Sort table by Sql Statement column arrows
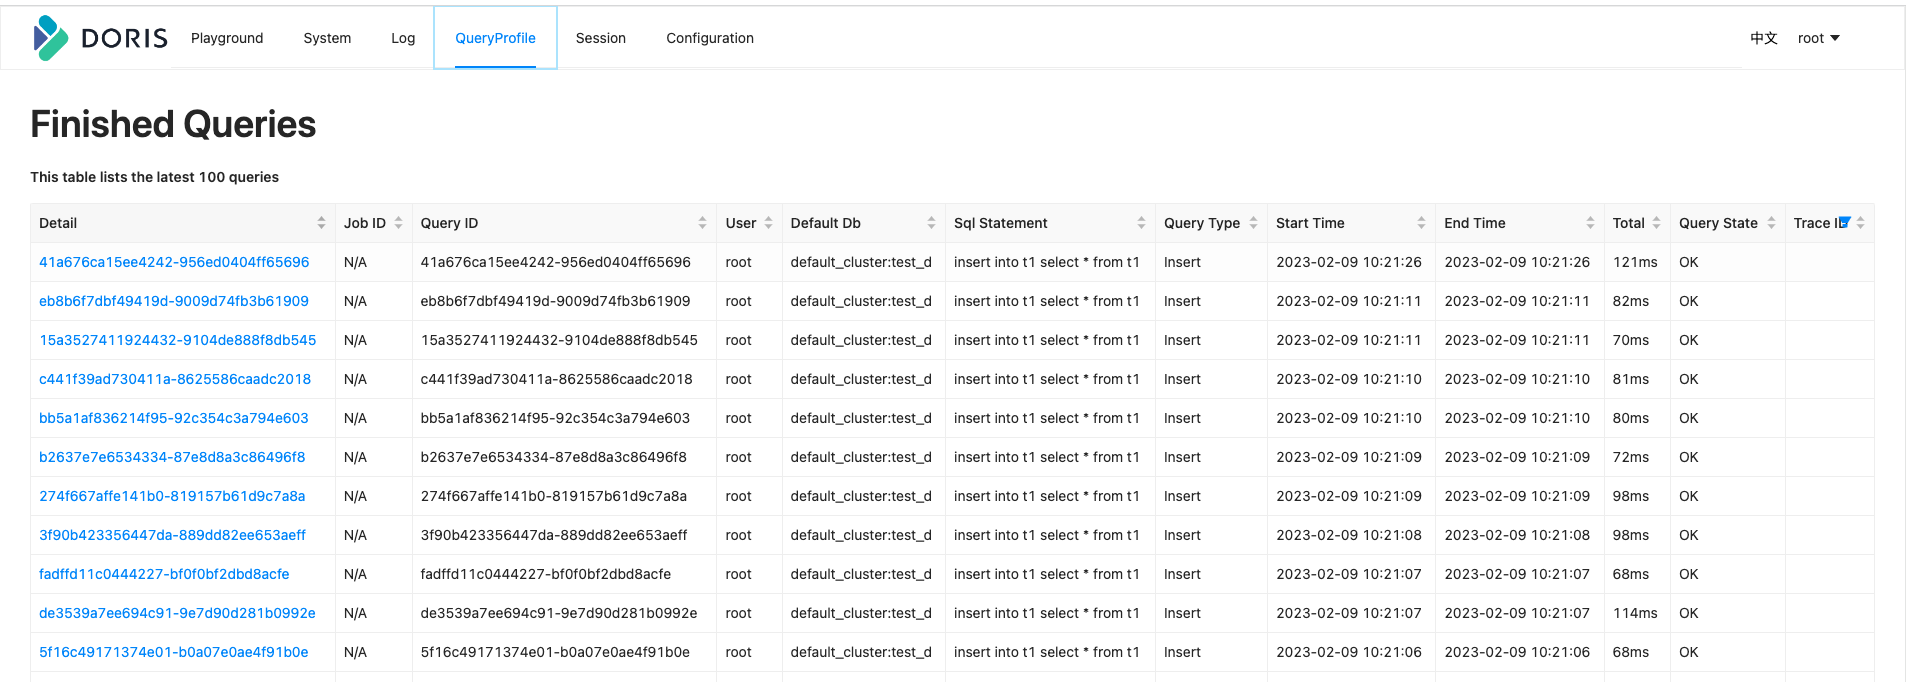This screenshot has width=1906, height=682. 1141,223
